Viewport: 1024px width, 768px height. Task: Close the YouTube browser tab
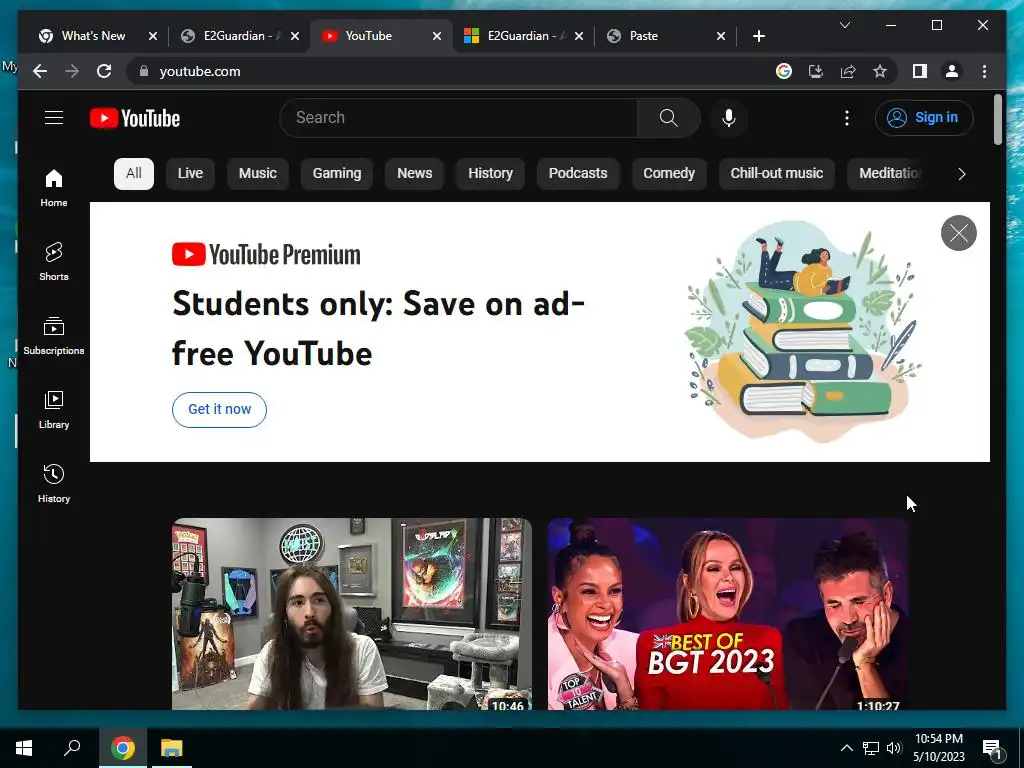437,36
